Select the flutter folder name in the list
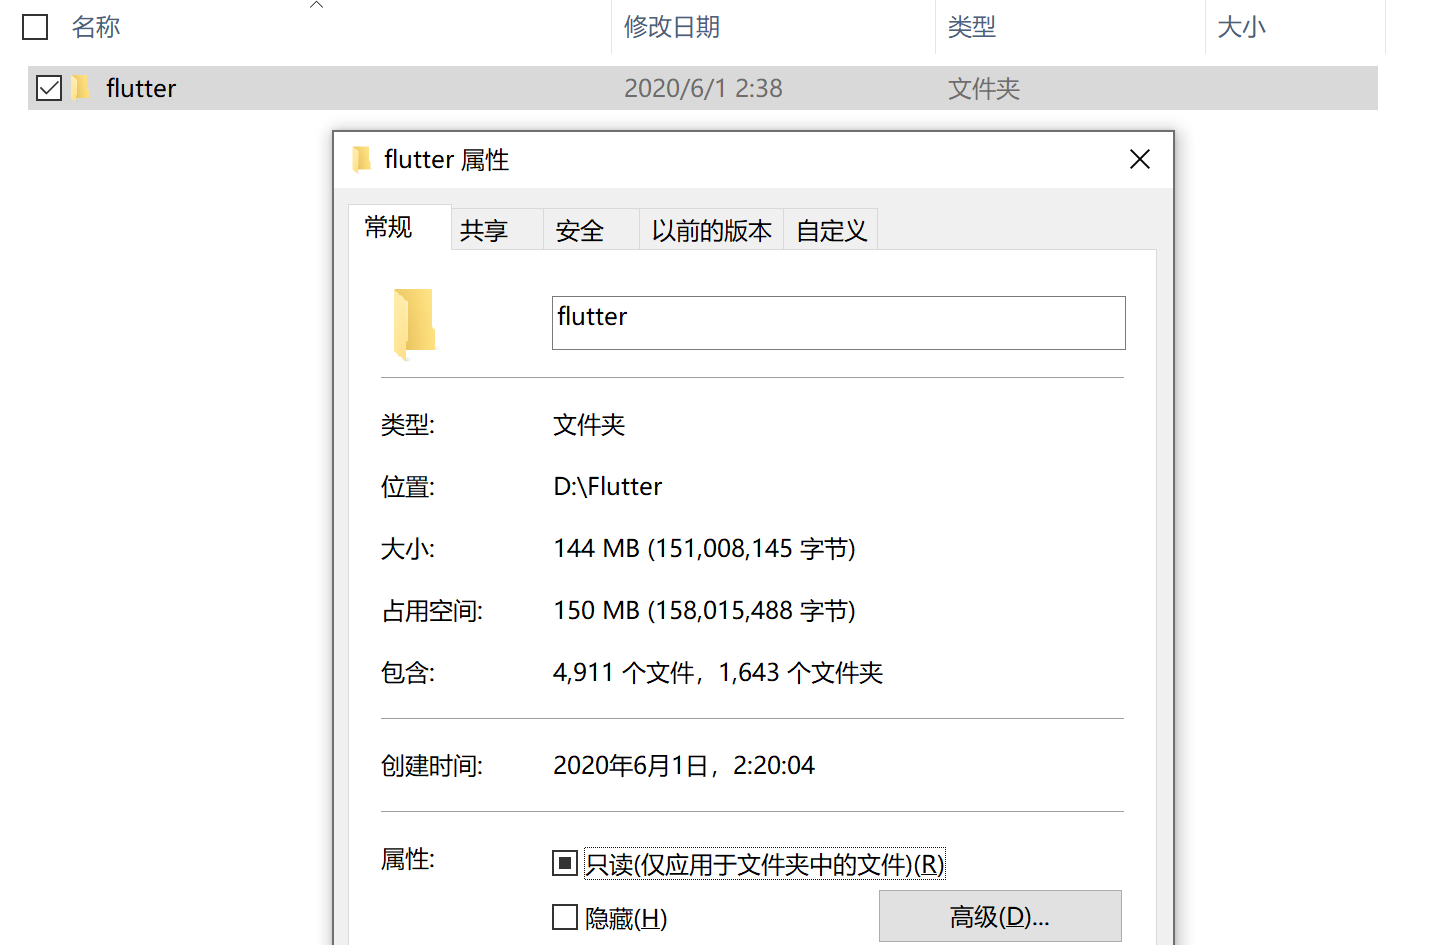 tap(141, 88)
